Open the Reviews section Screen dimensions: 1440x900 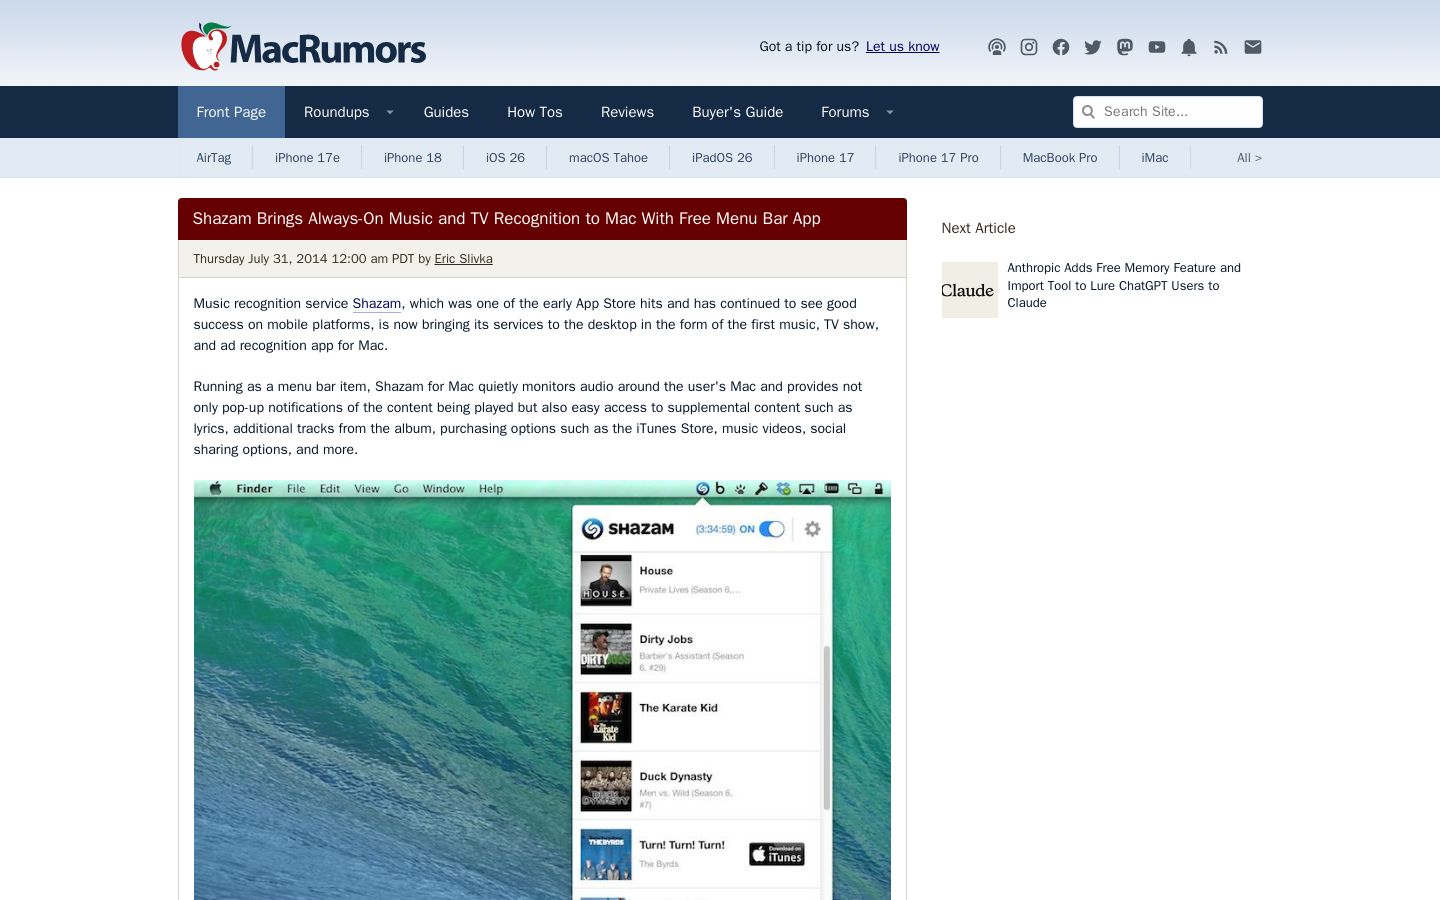[627, 112]
